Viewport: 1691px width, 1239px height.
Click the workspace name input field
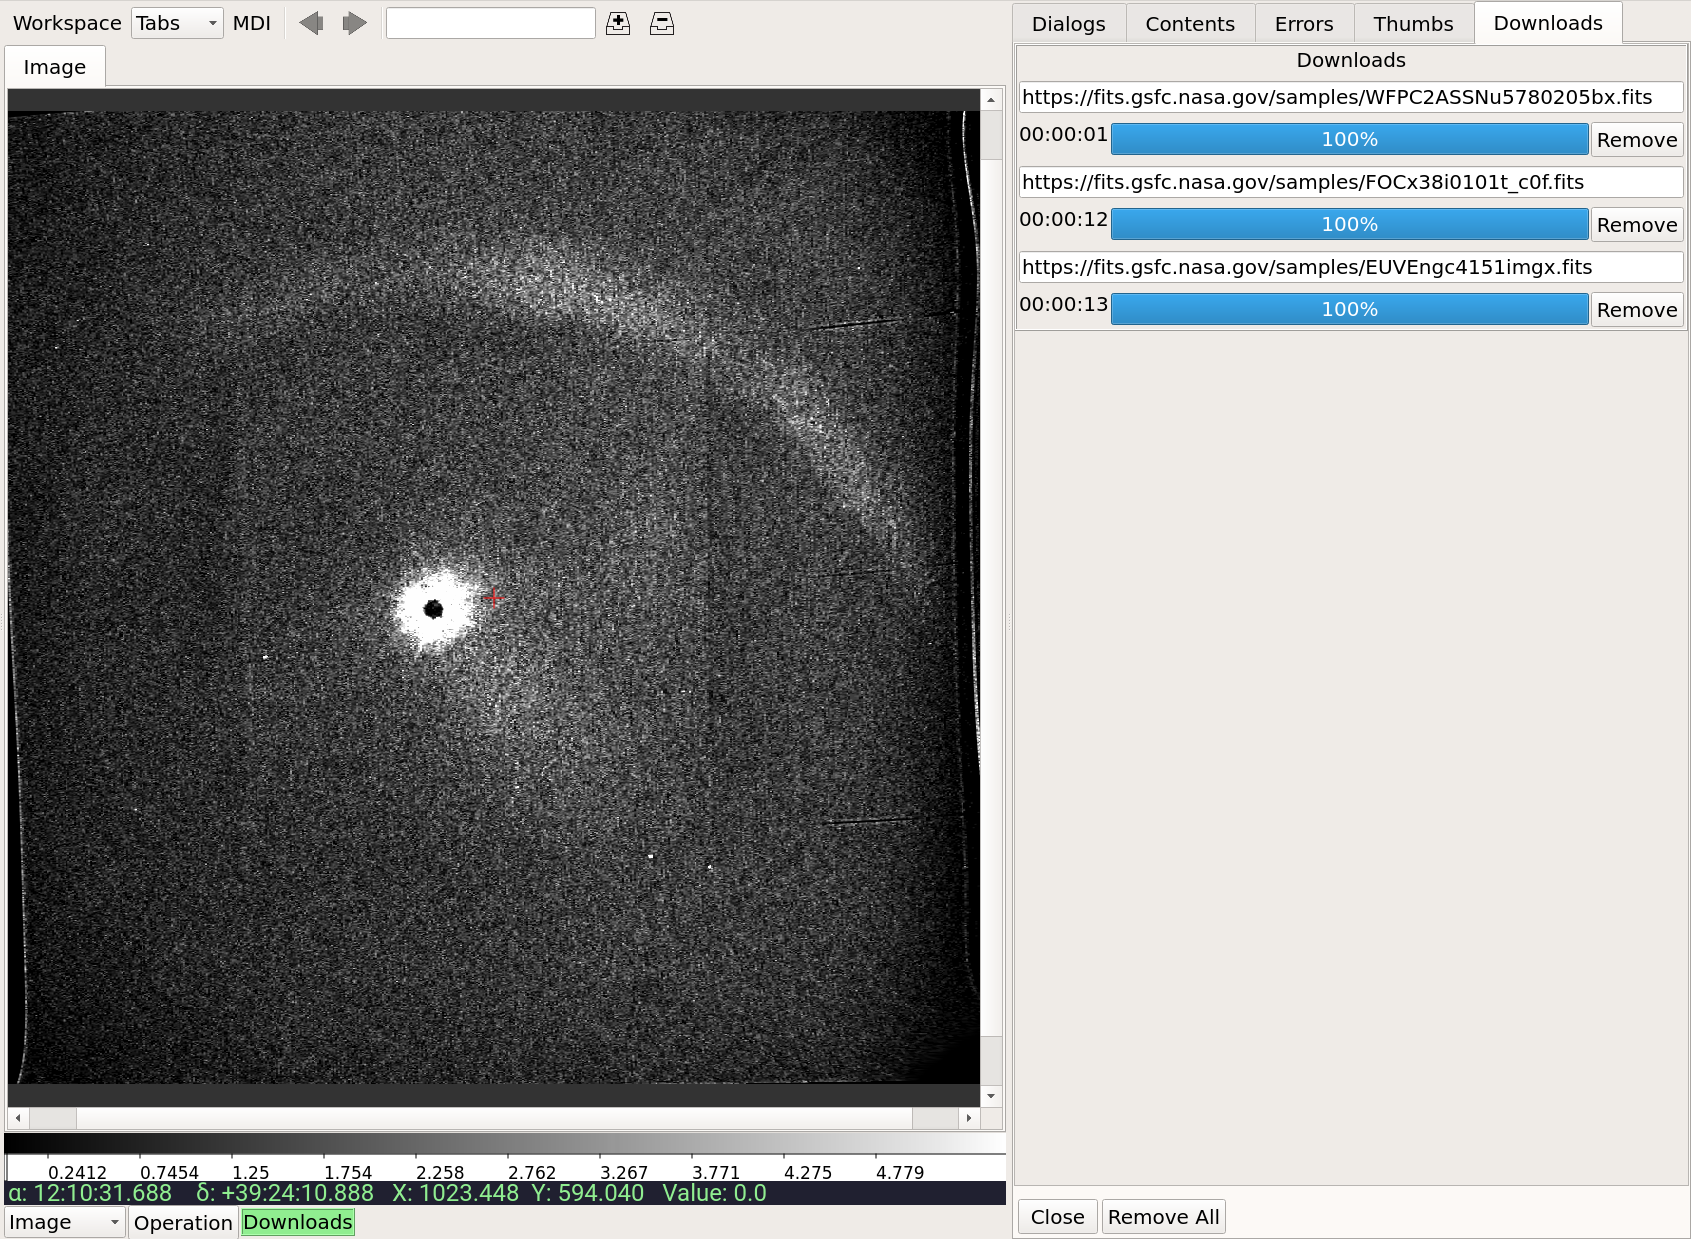491,23
